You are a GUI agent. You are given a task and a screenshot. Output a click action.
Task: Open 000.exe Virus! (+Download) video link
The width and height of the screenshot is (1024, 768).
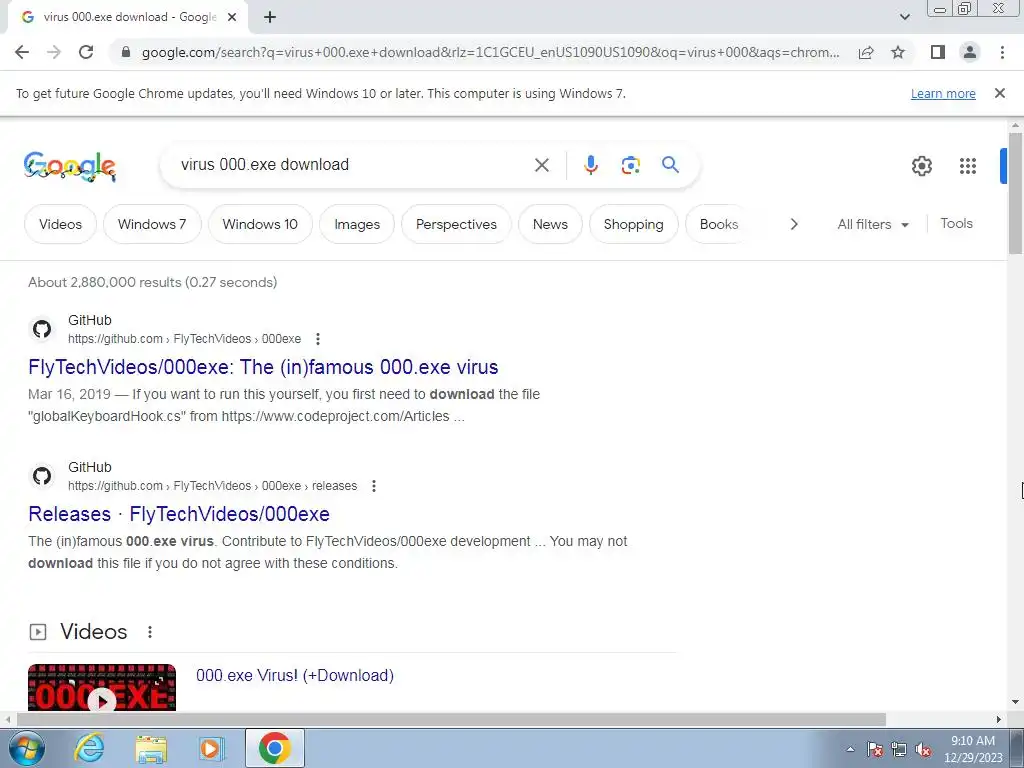(x=295, y=675)
